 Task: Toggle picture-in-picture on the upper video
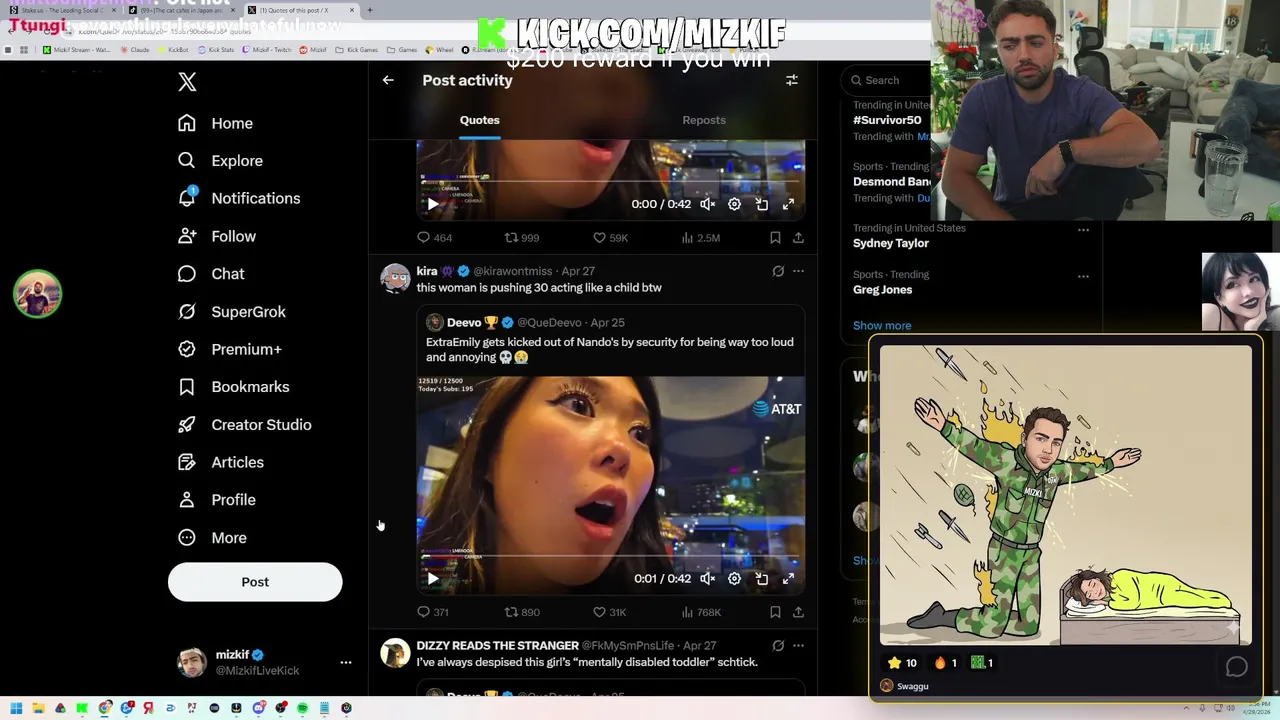click(761, 204)
